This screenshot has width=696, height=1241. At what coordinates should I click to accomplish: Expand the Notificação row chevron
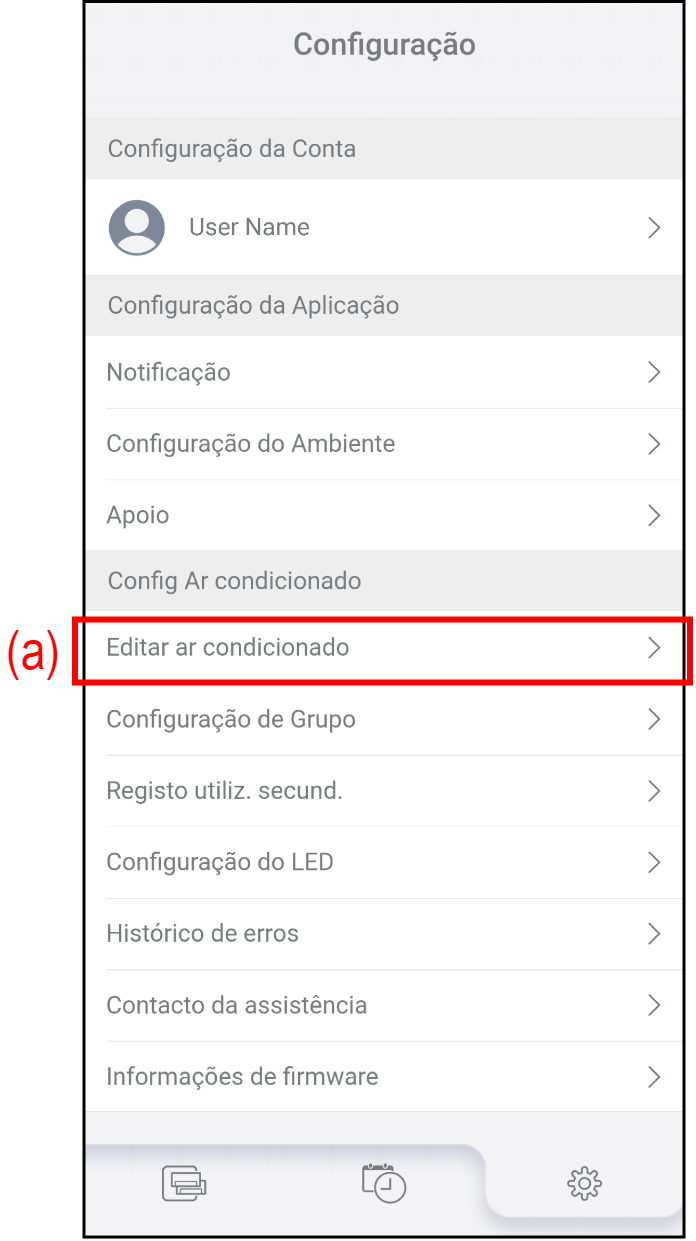pyautogui.click(x=654, y=373)
